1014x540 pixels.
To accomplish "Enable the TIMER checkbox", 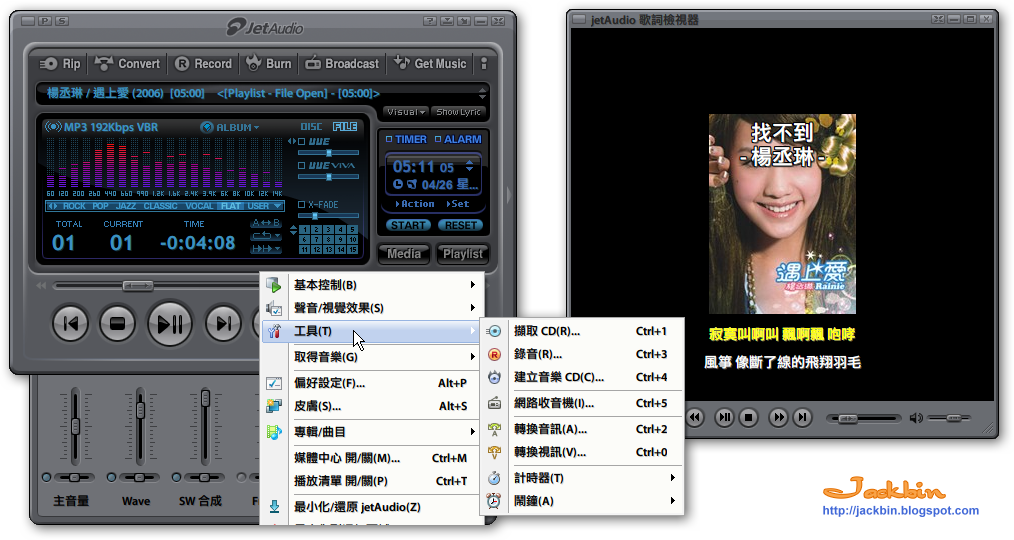I will click(389, 139).
